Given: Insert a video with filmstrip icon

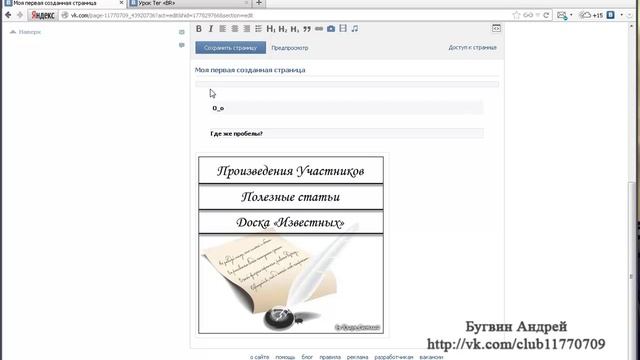Looking at the screenshot, I should coord(343,28).
